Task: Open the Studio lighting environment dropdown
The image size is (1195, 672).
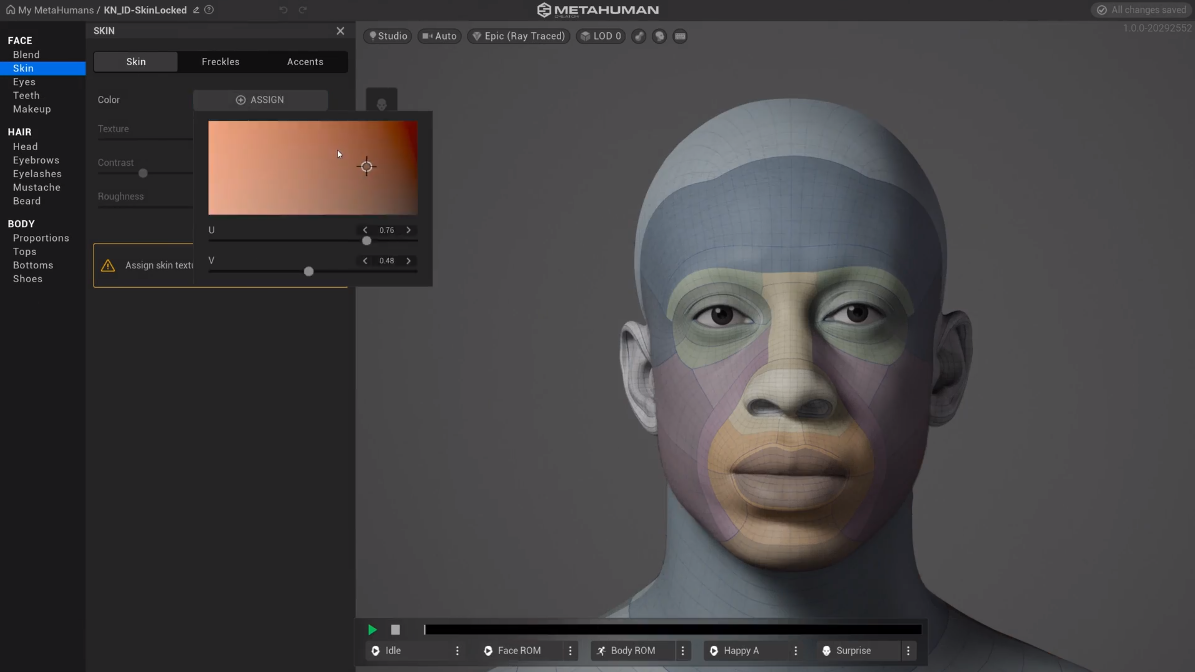Action: point(389,36)
